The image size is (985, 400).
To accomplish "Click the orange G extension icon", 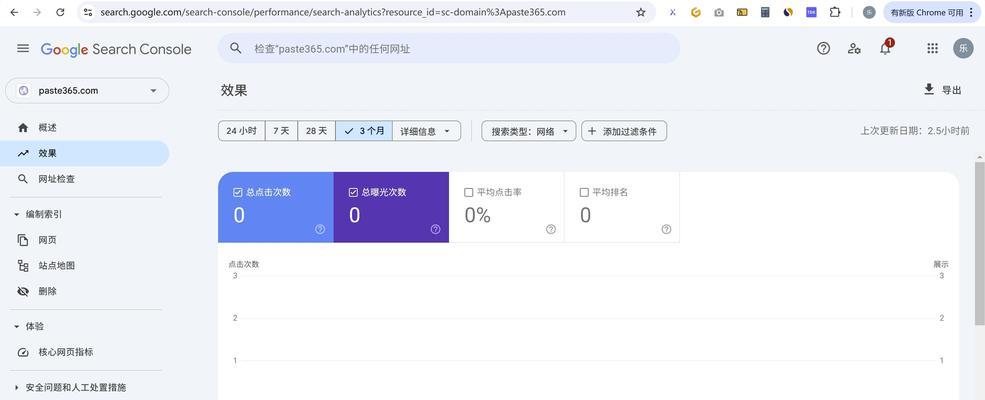I will [695, 12].
